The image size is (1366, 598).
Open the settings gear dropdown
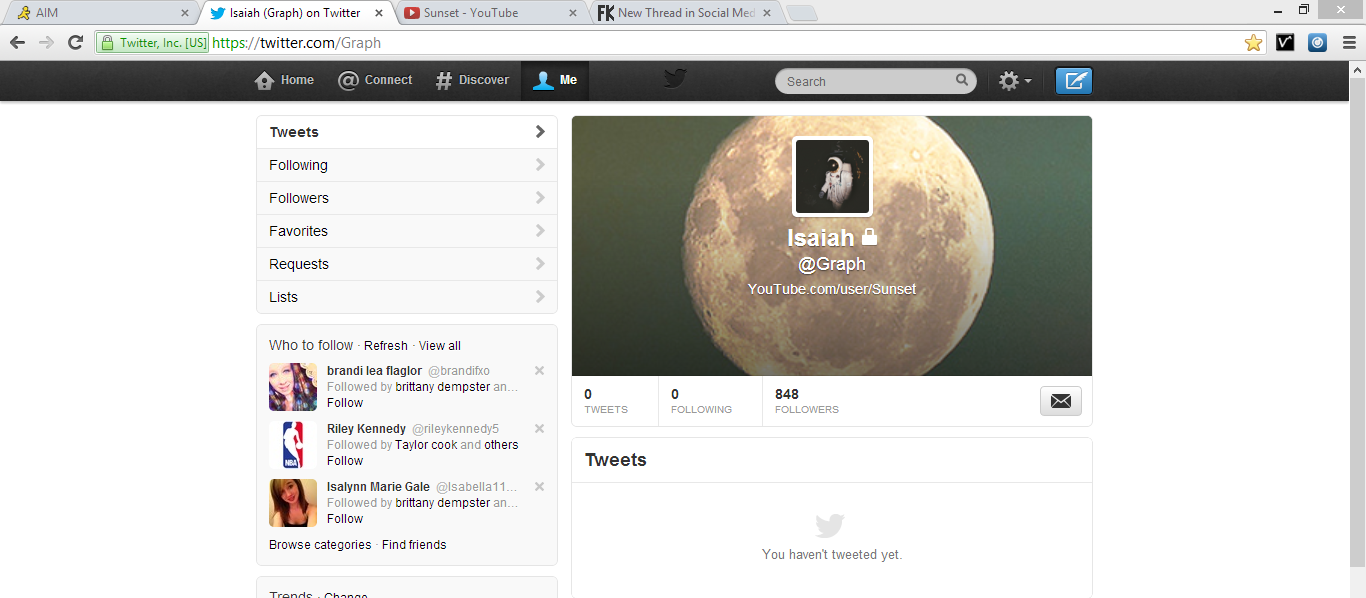coord(1015,81)
